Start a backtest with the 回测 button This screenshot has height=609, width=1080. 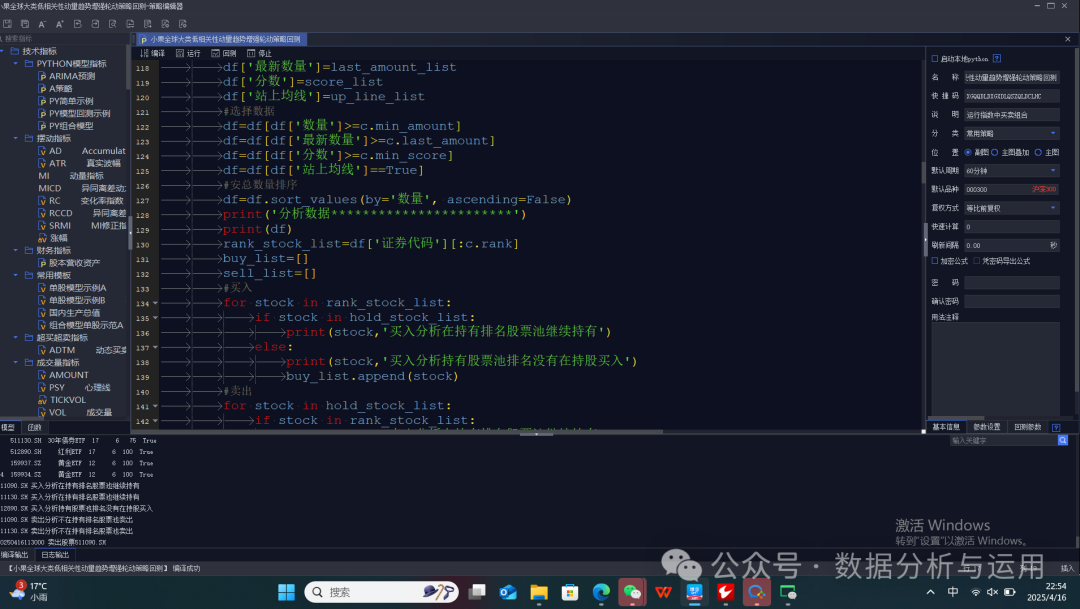(224, 53)
